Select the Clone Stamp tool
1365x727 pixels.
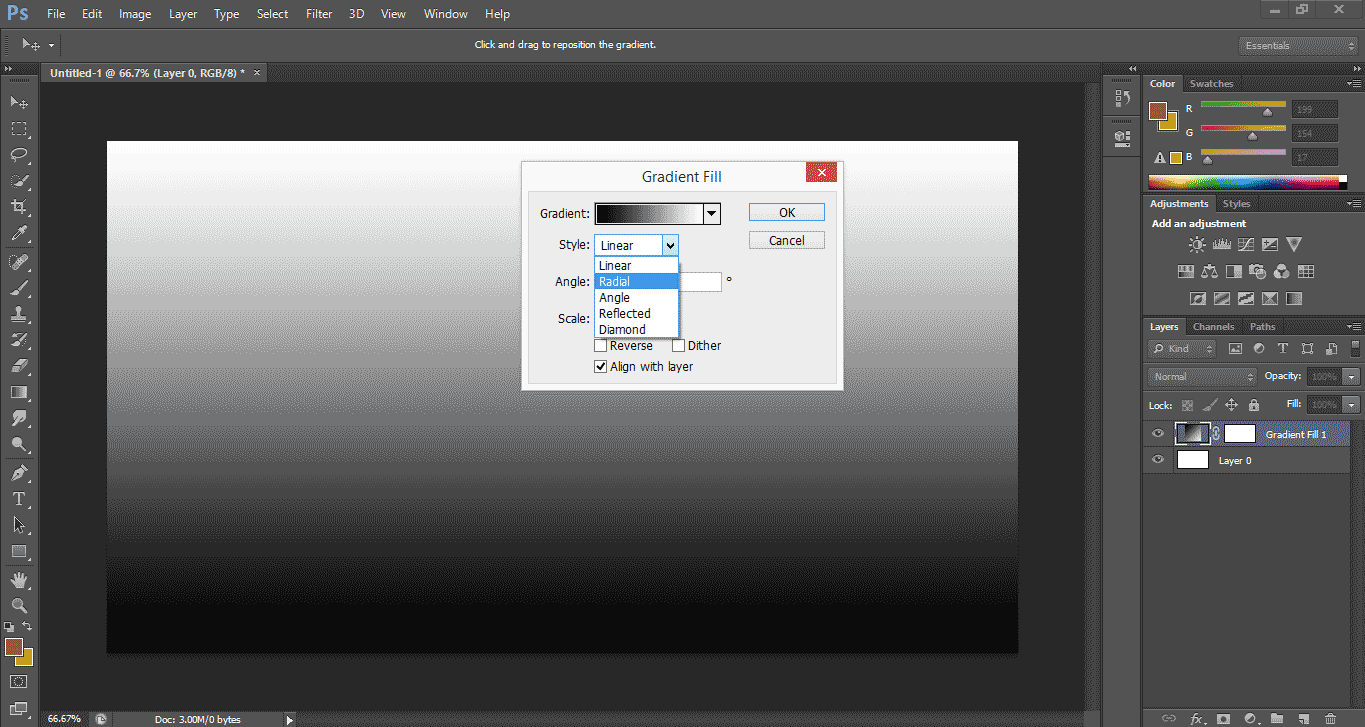[x=19, y=314]
